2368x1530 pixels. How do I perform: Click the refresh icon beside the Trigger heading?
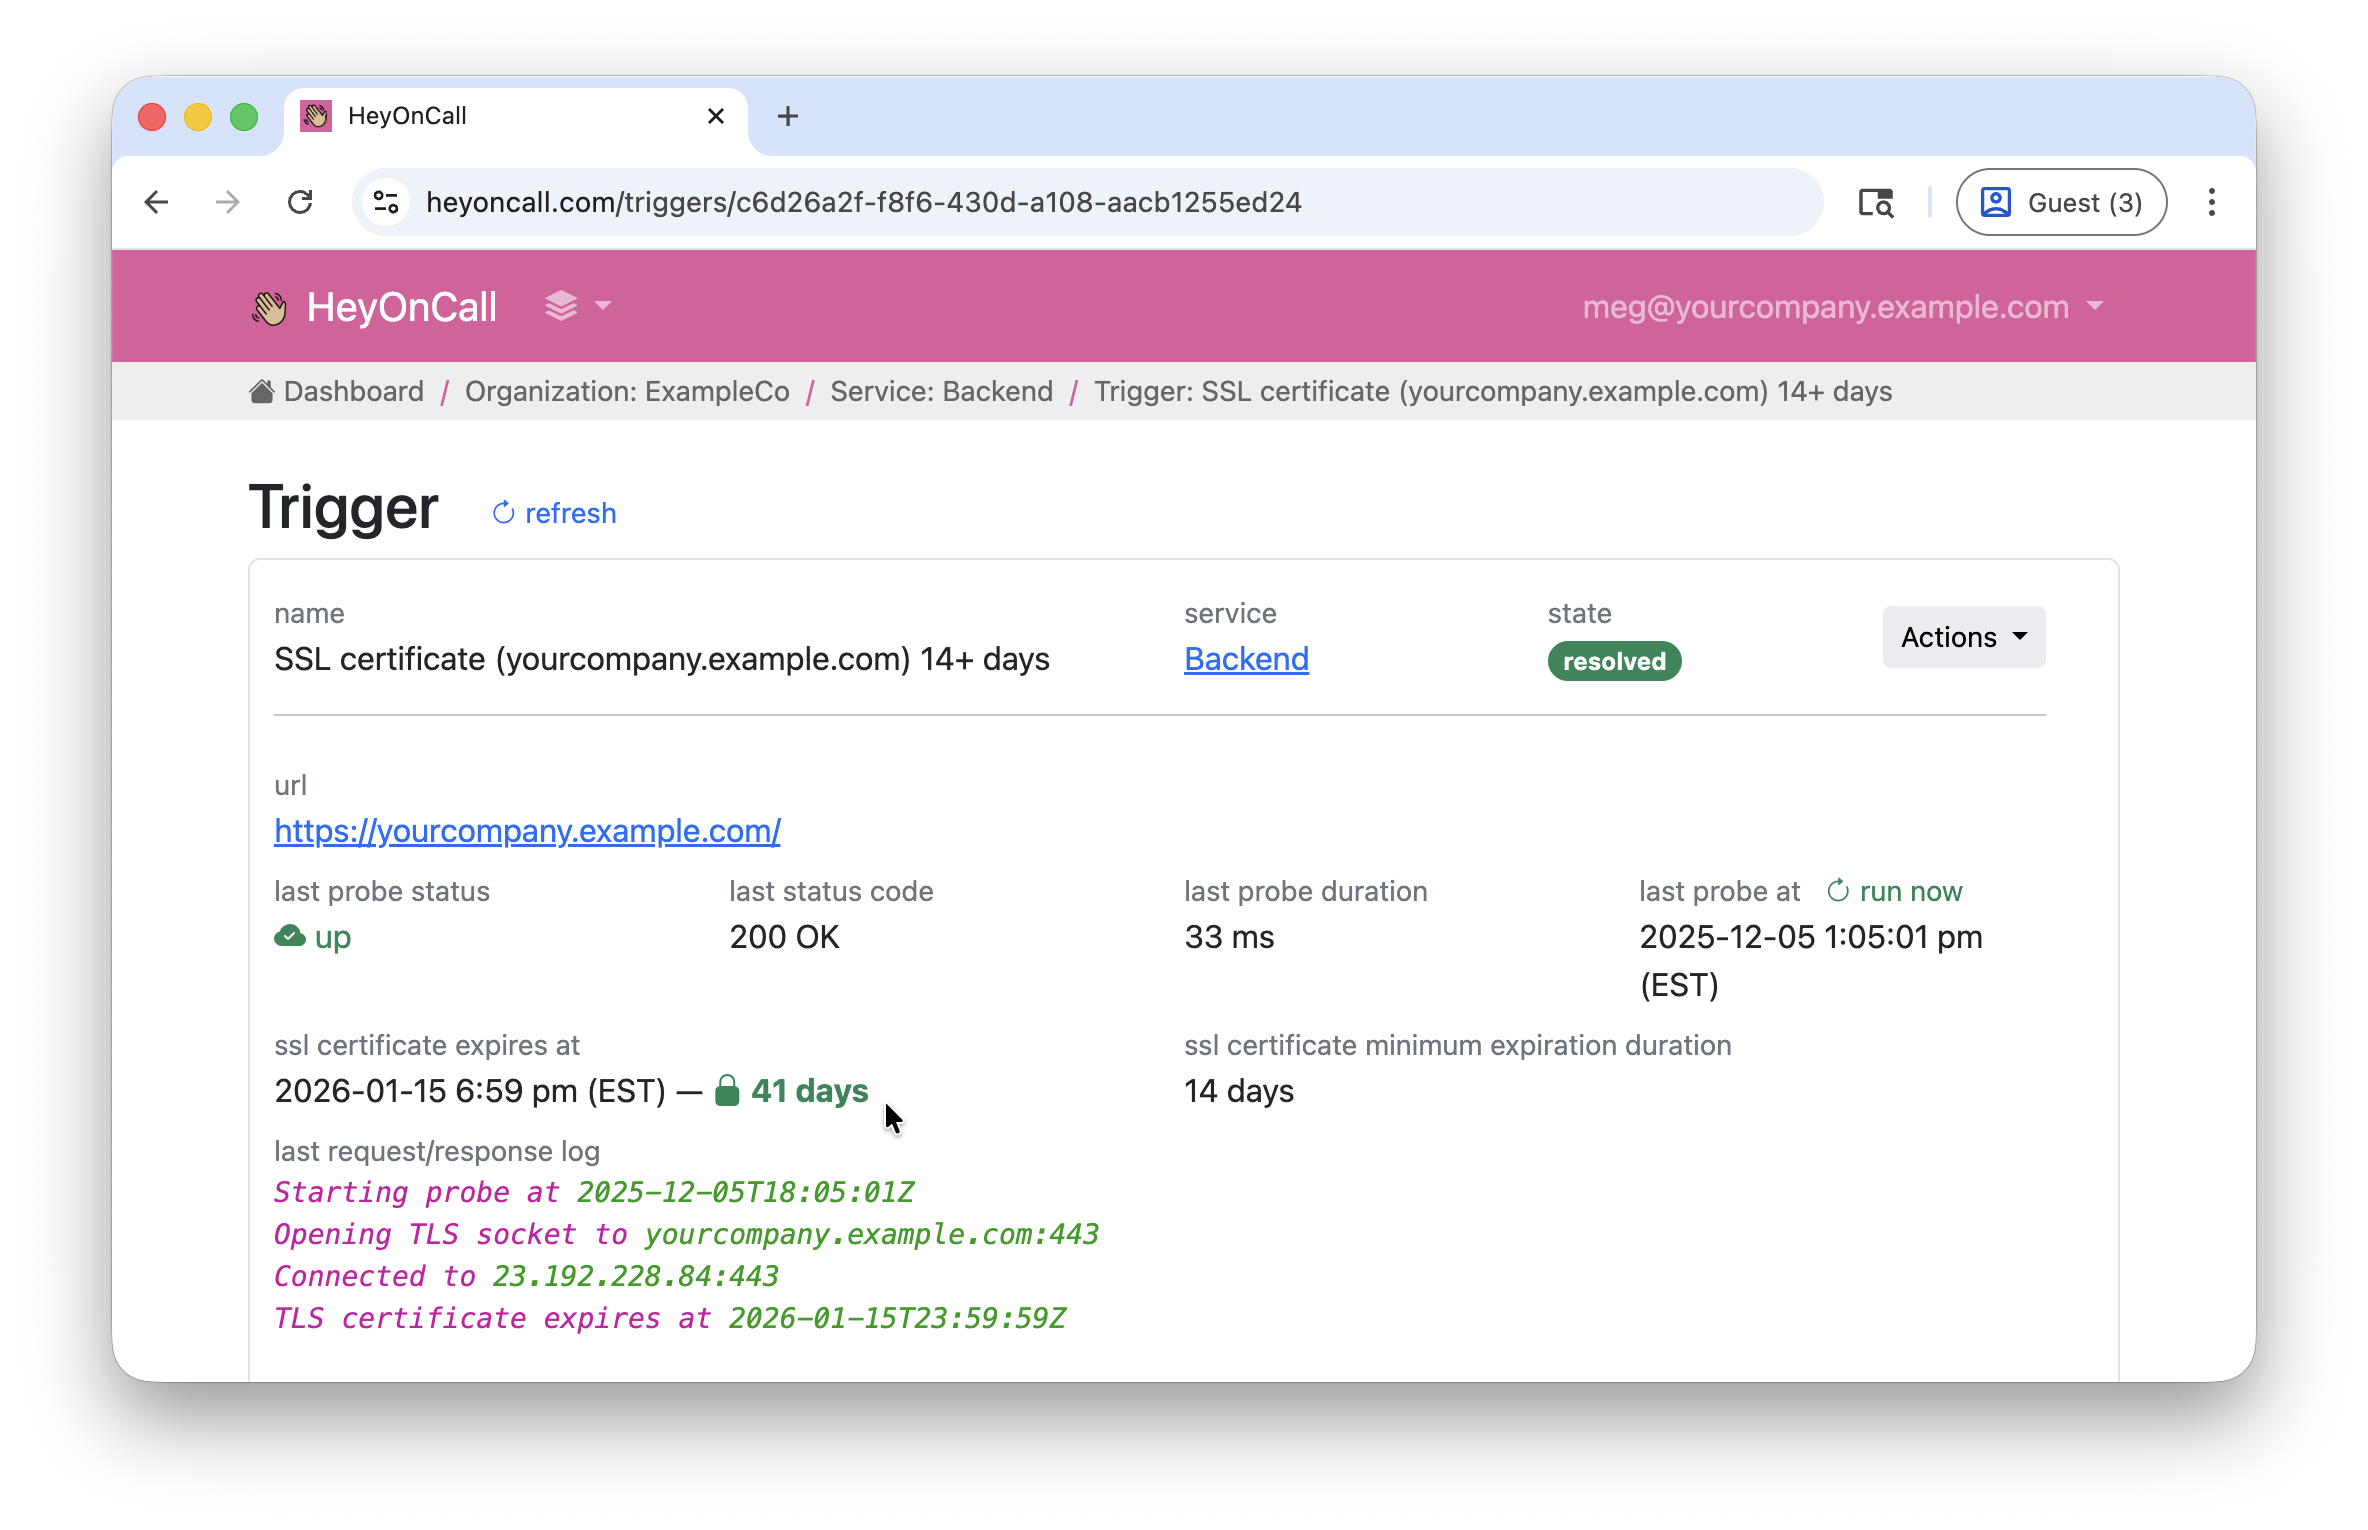(504, 512)
